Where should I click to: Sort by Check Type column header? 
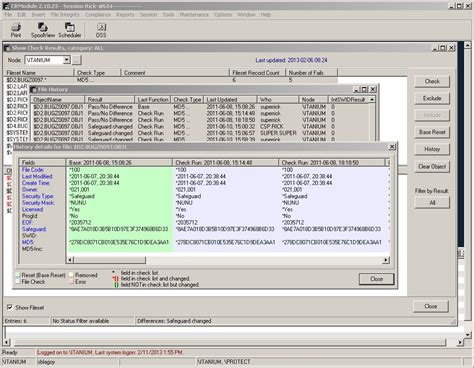(97, 73)
